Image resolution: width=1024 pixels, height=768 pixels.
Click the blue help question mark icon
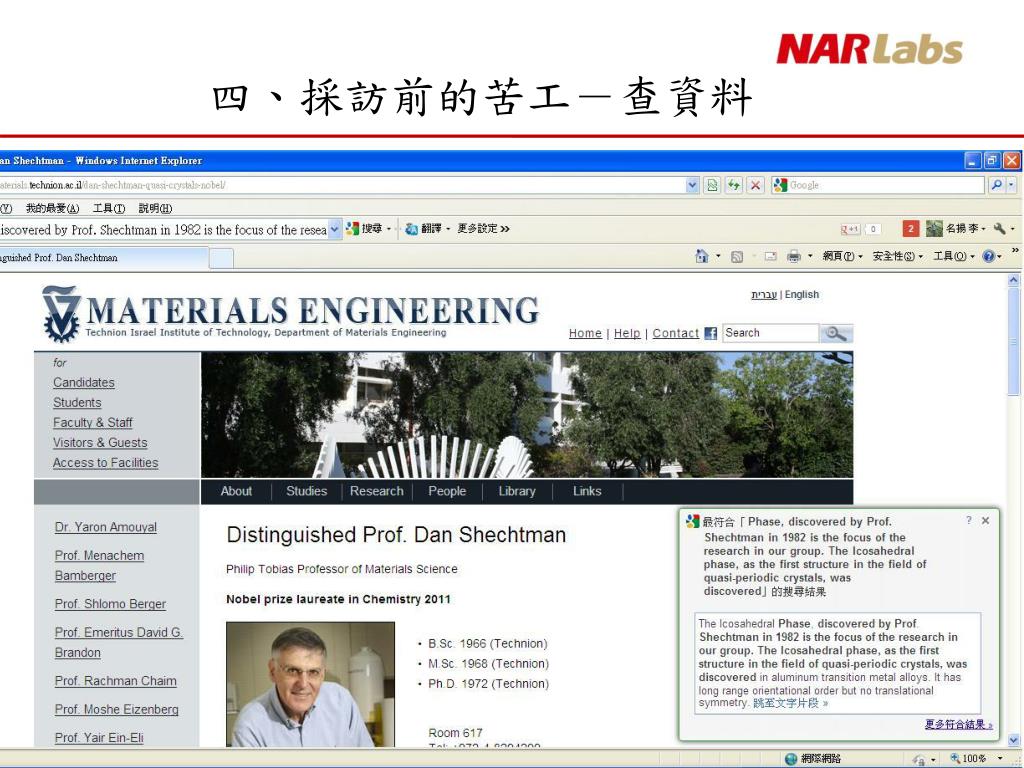tap(988, 257)
